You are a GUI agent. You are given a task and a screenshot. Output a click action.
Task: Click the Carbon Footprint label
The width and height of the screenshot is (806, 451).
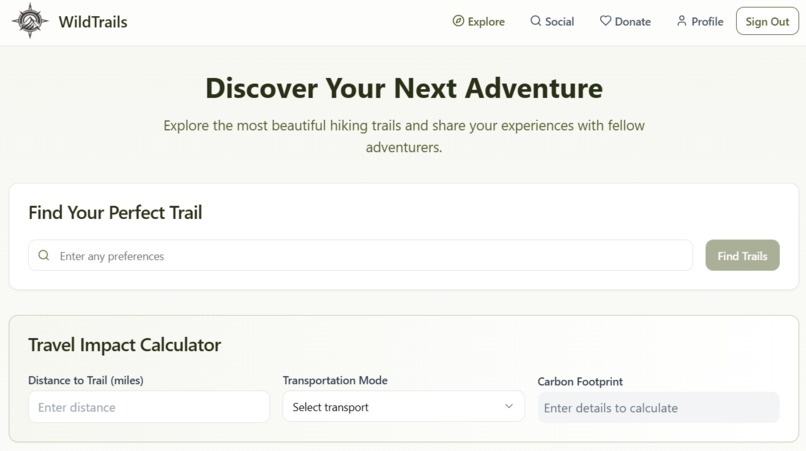click(580, 382)
